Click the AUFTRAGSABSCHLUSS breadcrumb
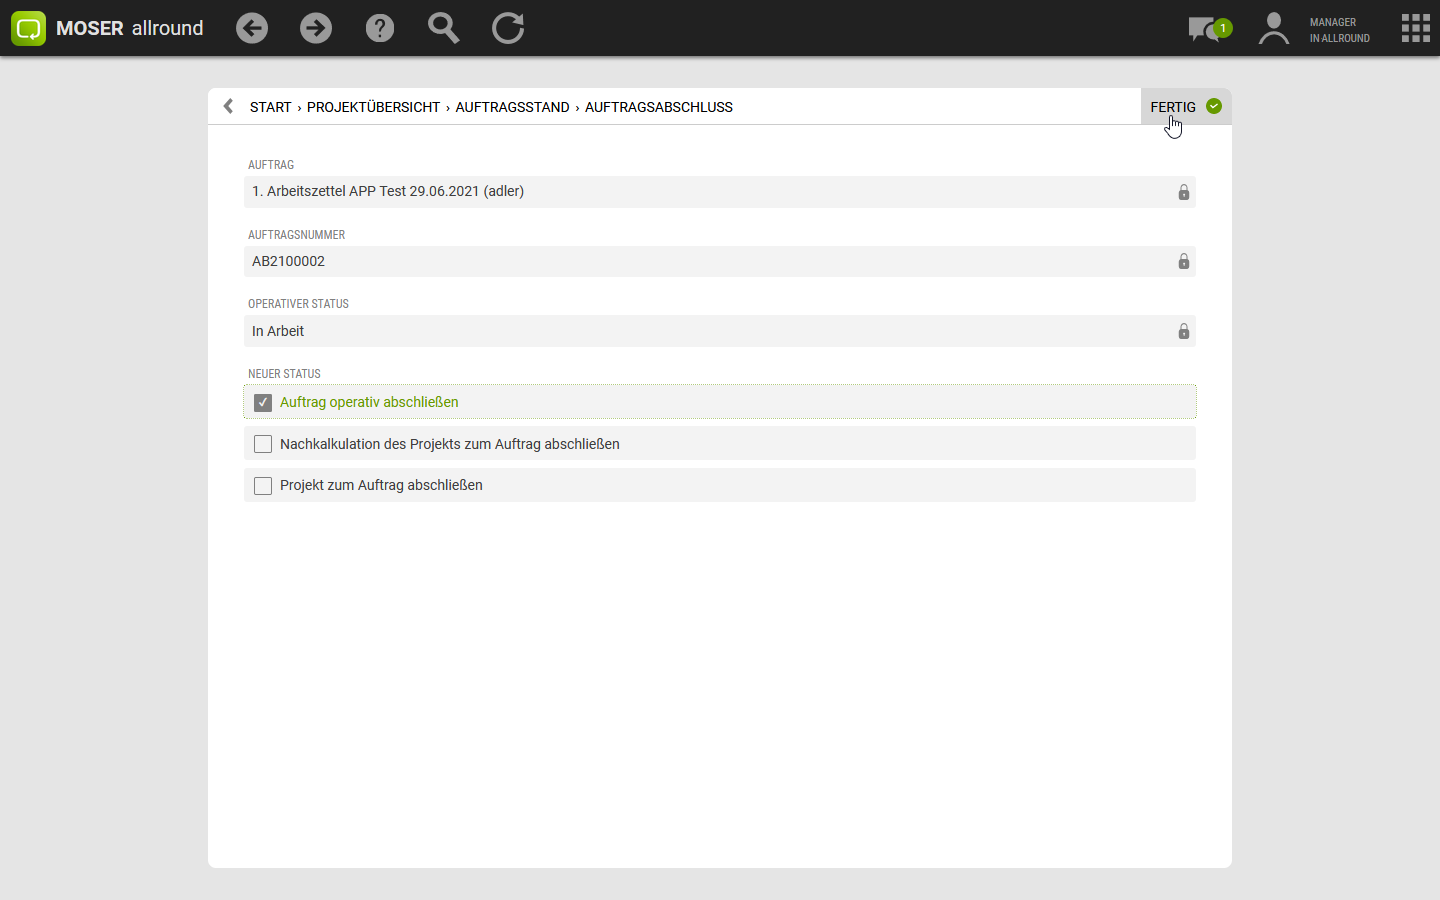This screenshot has width=1440, height=900. 659,107
